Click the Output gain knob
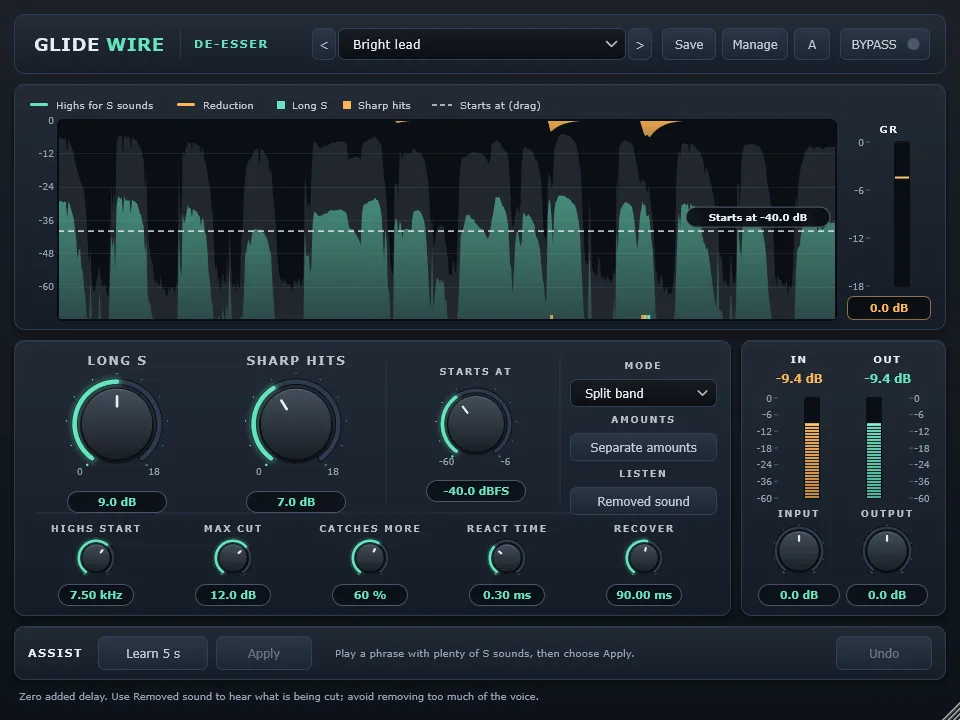This screenshot has width=960, height=720. pyautogui.click(x=887, y=551)
